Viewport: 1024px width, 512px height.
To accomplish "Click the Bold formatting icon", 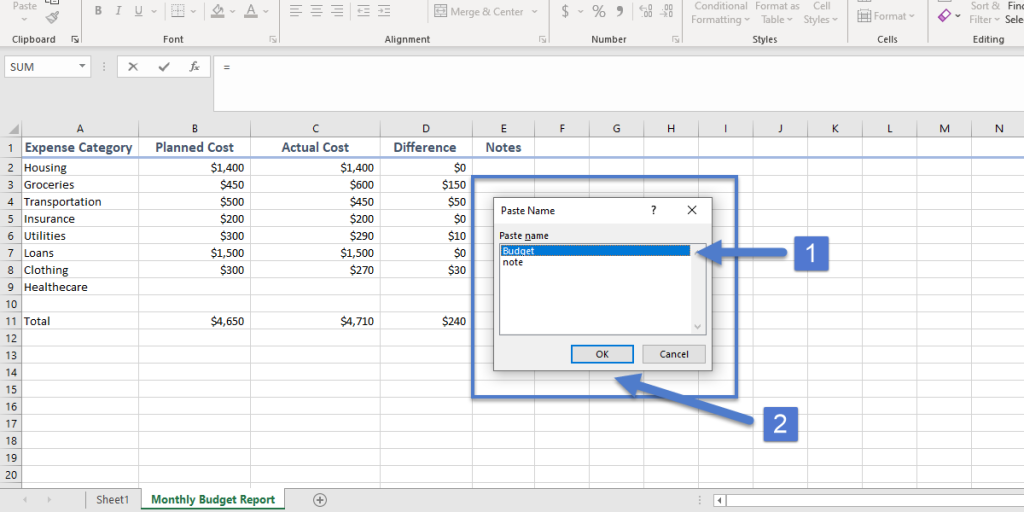I will tap(98, 12).
